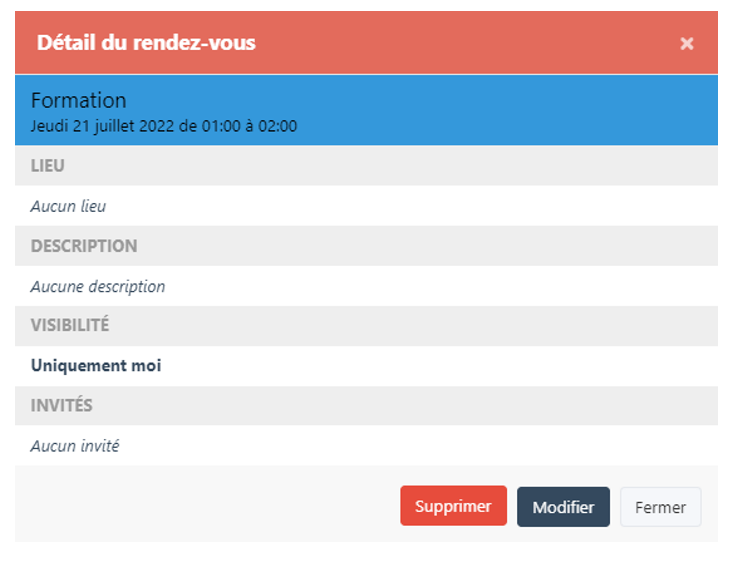The width and height of the screenshot is (736, 565).
Task: Click the 'Uniquement moi' visibility value
Action: click(96, 366)
